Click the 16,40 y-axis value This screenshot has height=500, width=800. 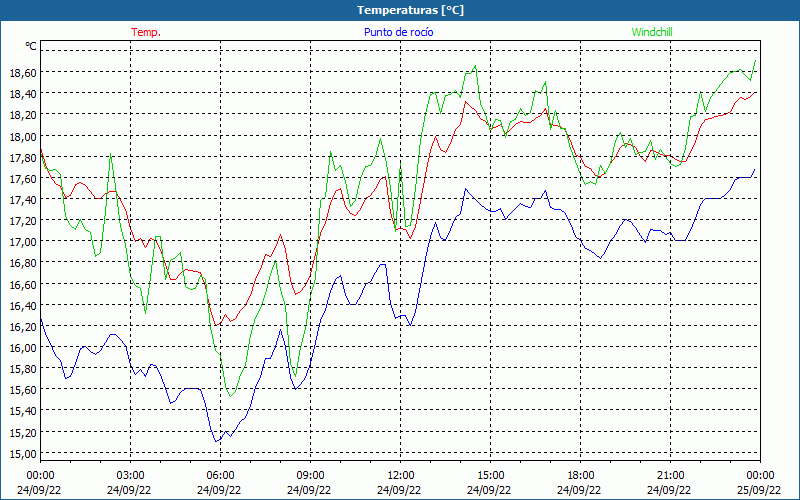[23, 306]
